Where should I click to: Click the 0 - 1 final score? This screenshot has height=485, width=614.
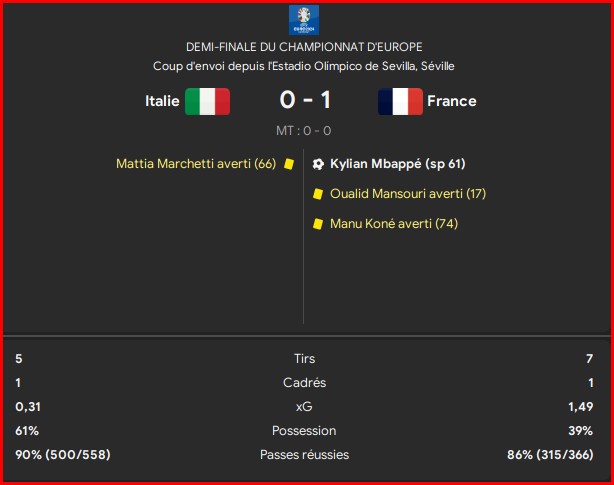tap(305, 100)
